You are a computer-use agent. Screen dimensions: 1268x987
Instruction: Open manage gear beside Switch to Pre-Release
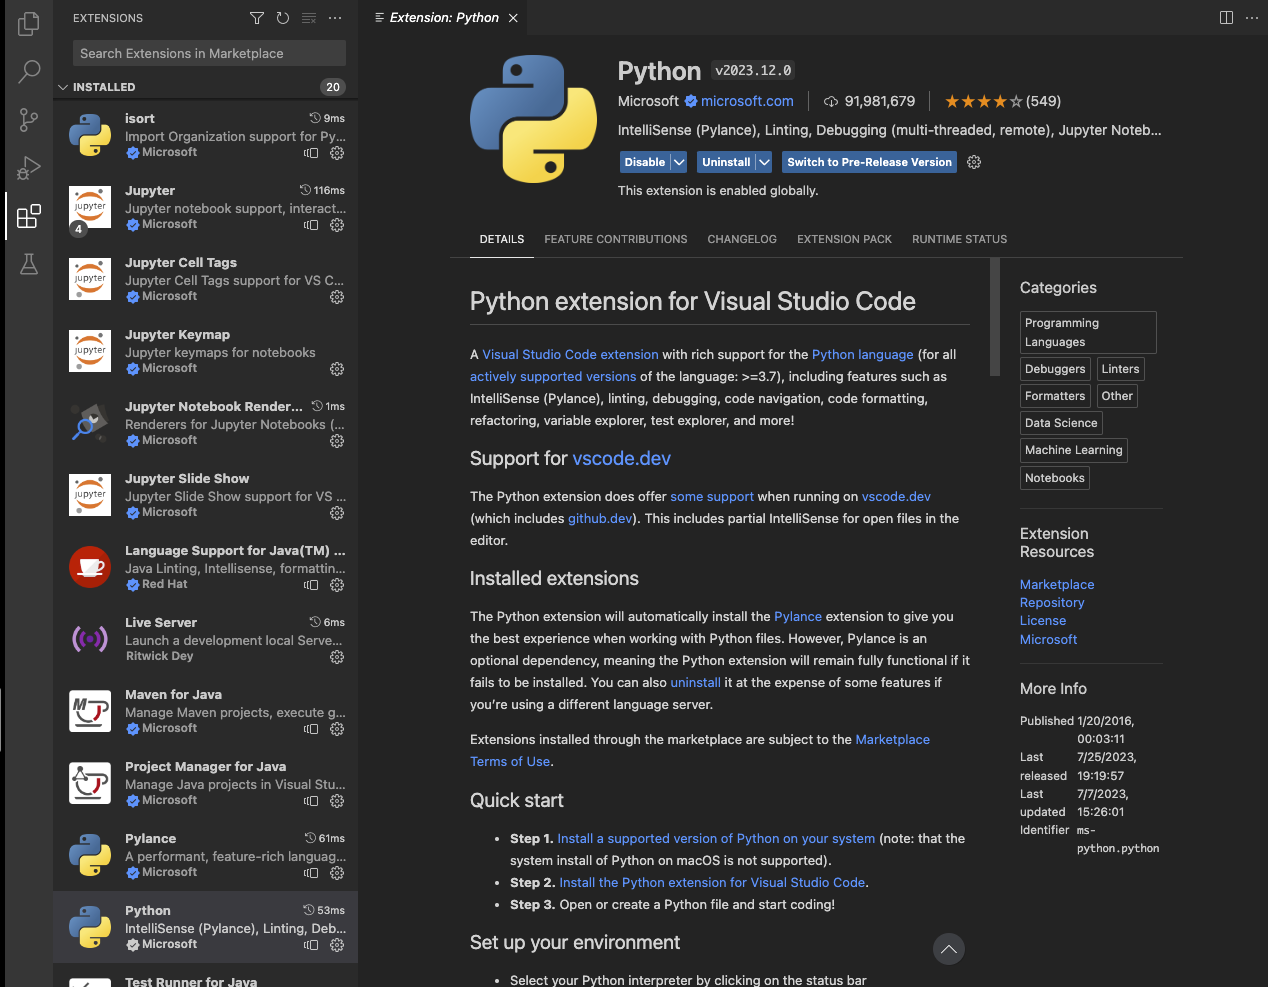tap(974, 162)
